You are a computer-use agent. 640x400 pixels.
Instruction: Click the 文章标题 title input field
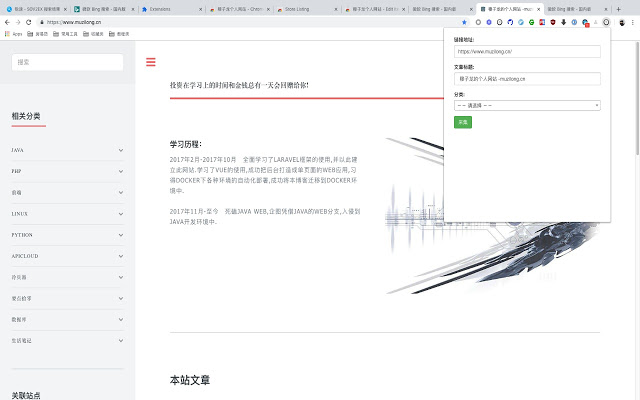click(x=527, y=79)
